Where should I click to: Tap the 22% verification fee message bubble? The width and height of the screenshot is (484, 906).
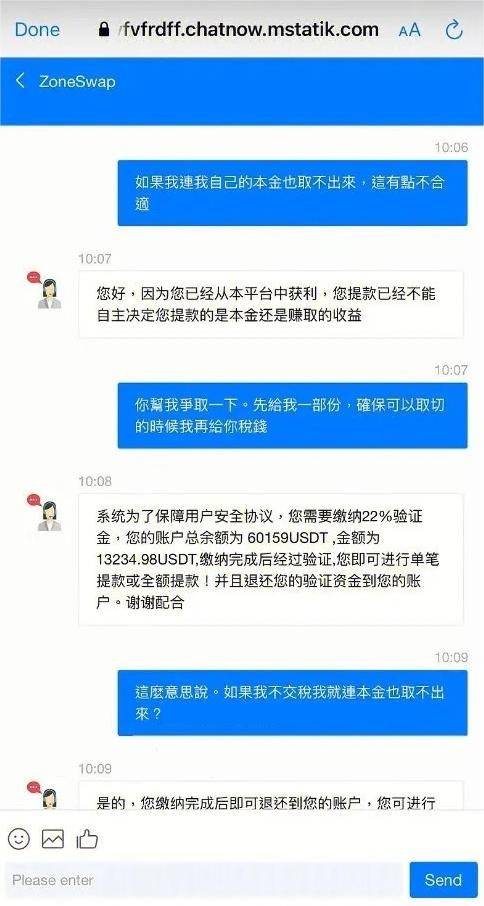[271, 559]
